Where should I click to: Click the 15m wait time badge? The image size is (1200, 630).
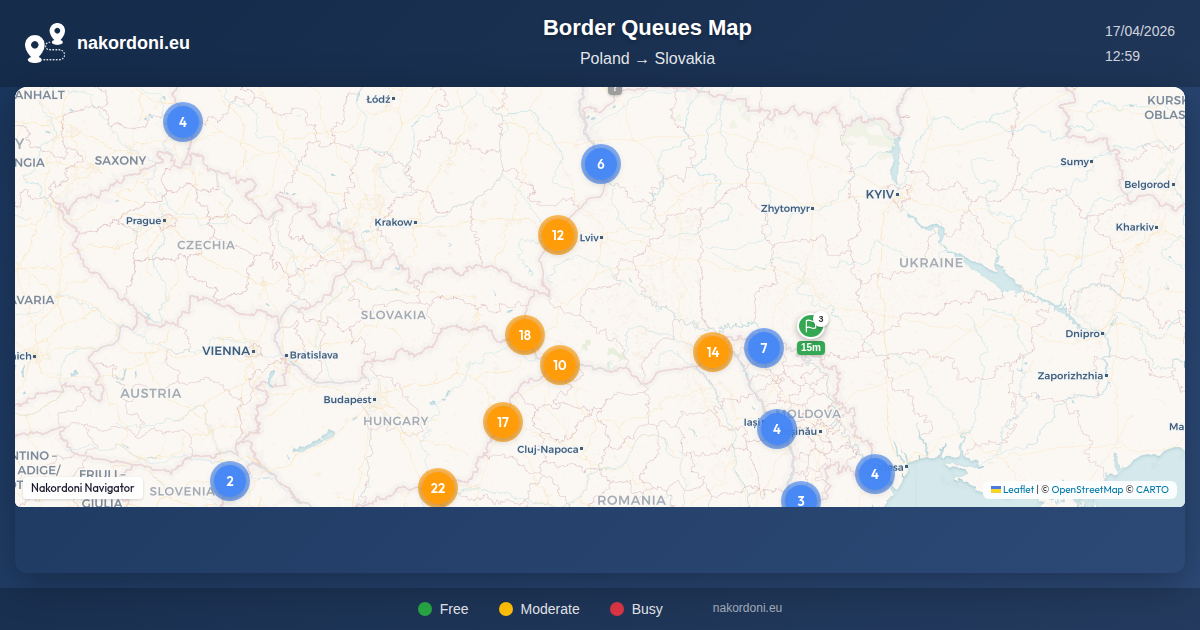(x=810, y=348)
